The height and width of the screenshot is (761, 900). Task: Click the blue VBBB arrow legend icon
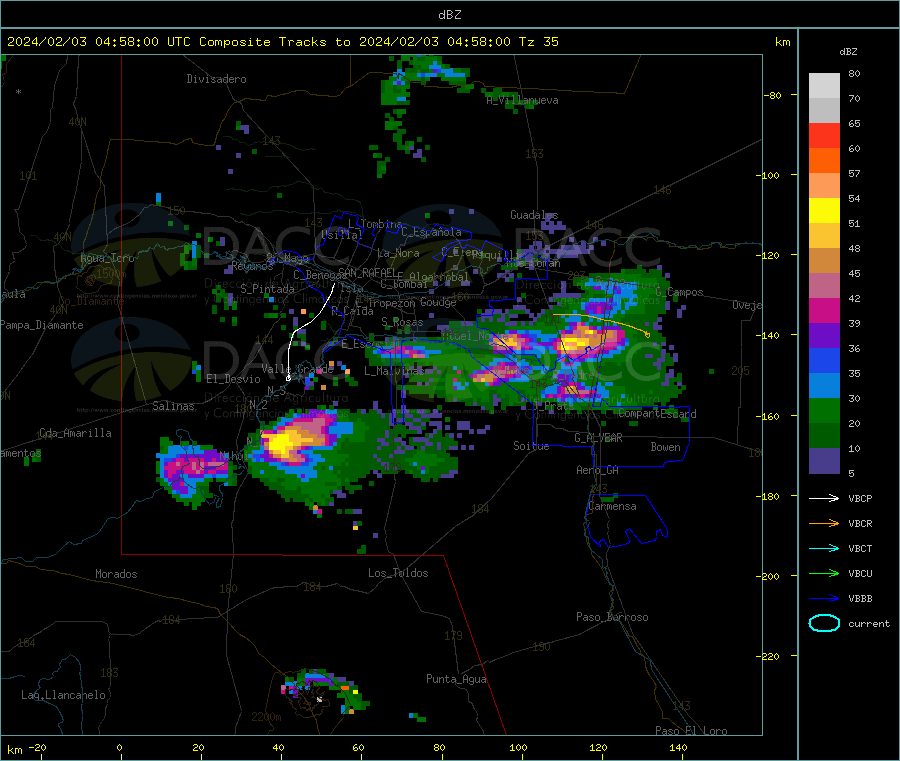point(824,599)
